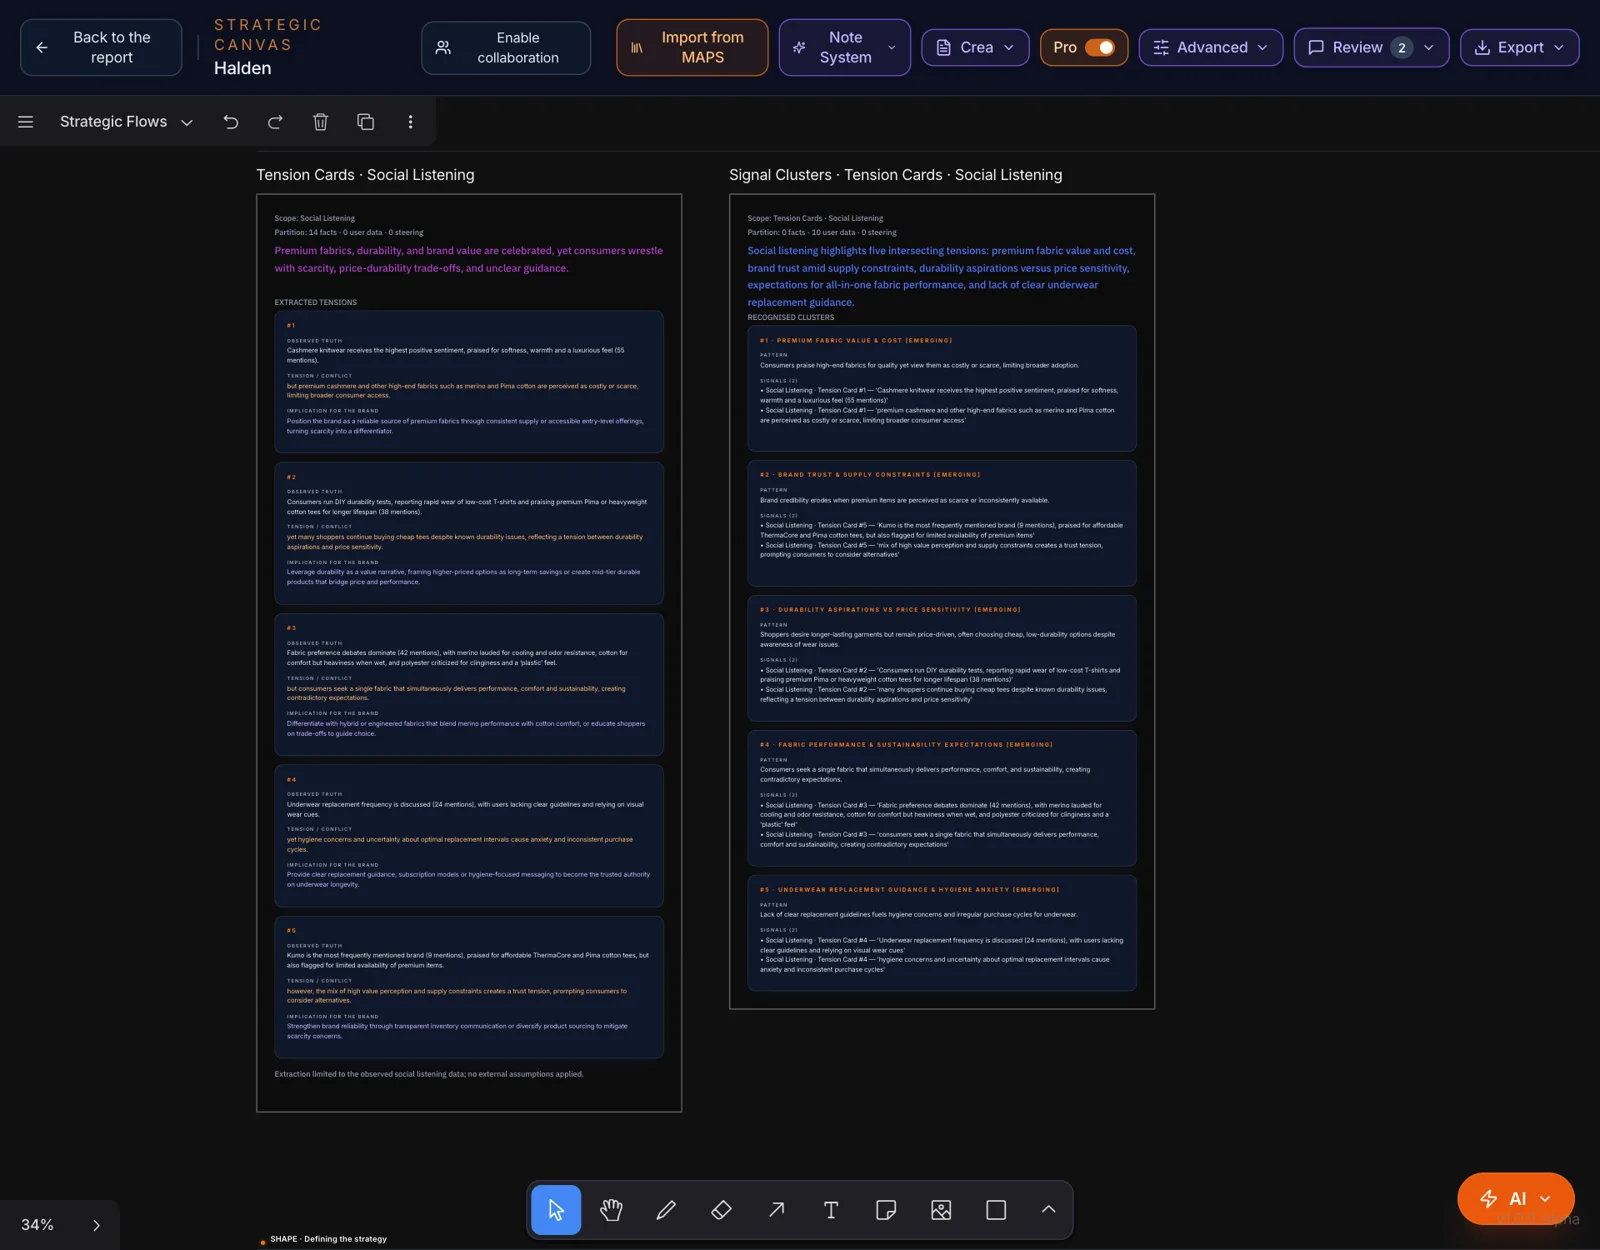1600x1250 pixels.
Task: Open the Export dropdown menu
Action: 1519,47
